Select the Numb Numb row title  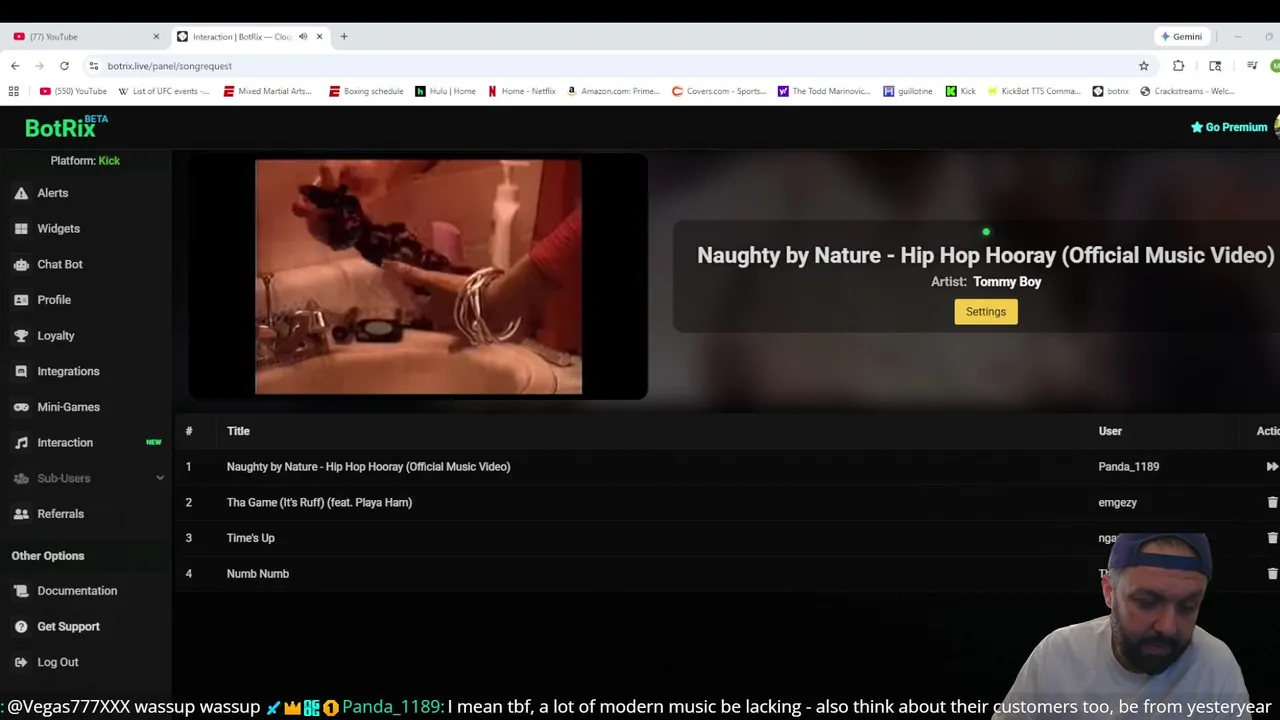[257, 574]
